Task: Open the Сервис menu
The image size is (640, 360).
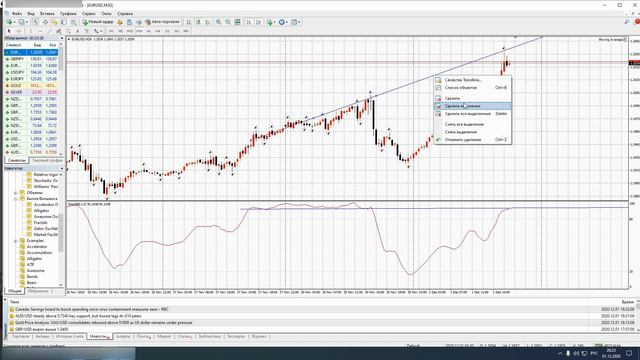Action: [89, 13]
